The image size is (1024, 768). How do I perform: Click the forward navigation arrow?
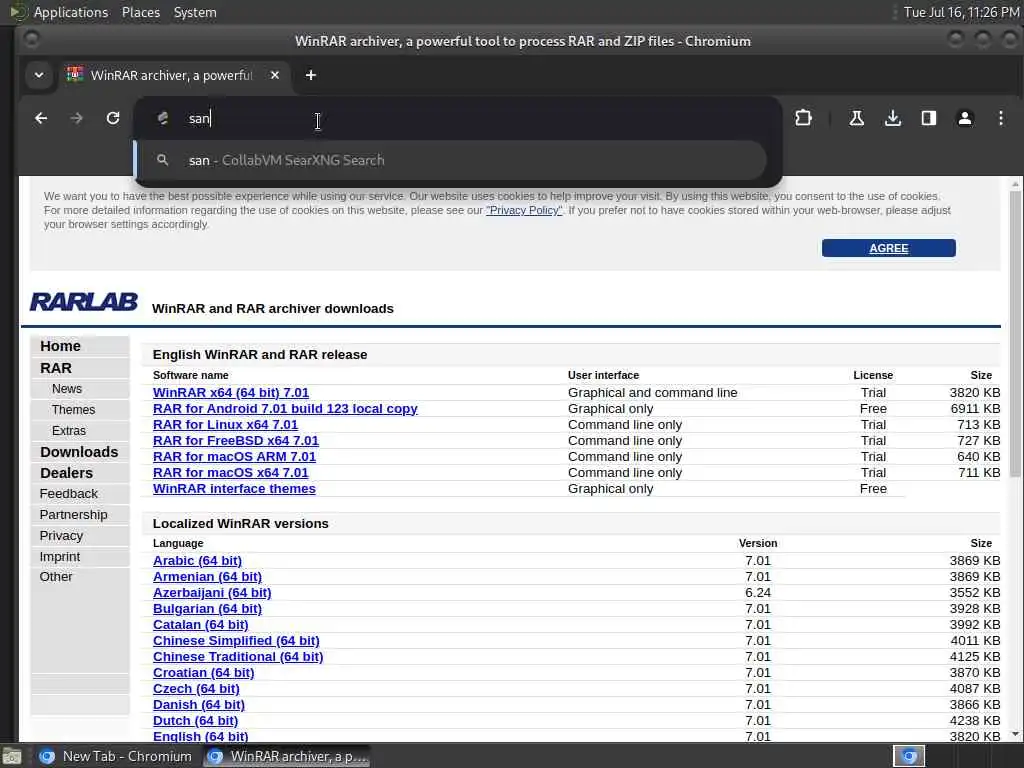click(77, 118)
